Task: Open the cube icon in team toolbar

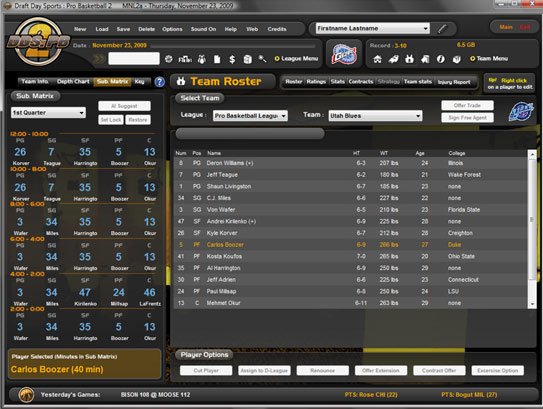Action: click(457, 59)
